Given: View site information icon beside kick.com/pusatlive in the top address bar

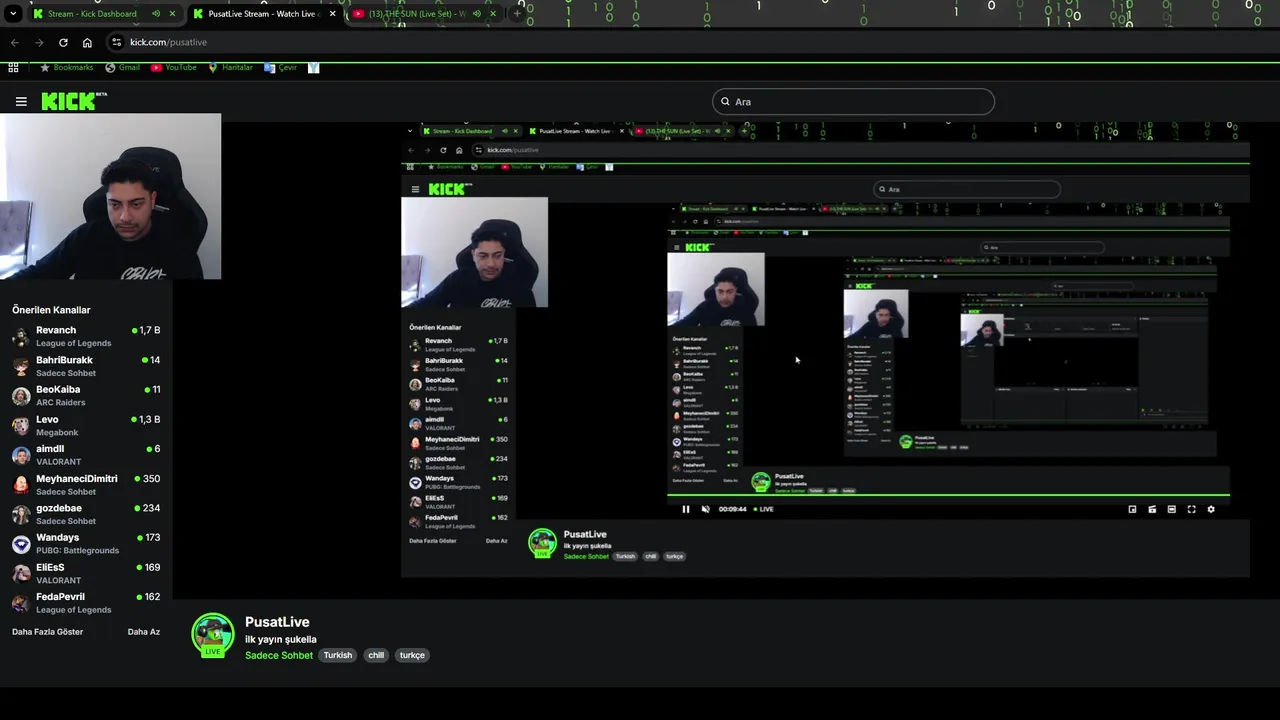Looking at the screenshot, I should pyautogui.click(x=116, y=42).
